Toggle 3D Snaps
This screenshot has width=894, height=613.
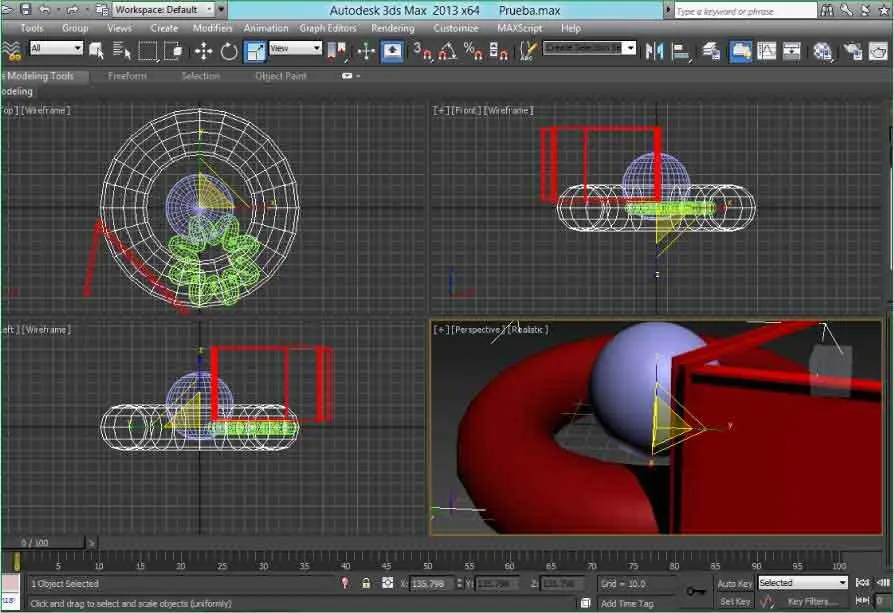pos(422,51)
